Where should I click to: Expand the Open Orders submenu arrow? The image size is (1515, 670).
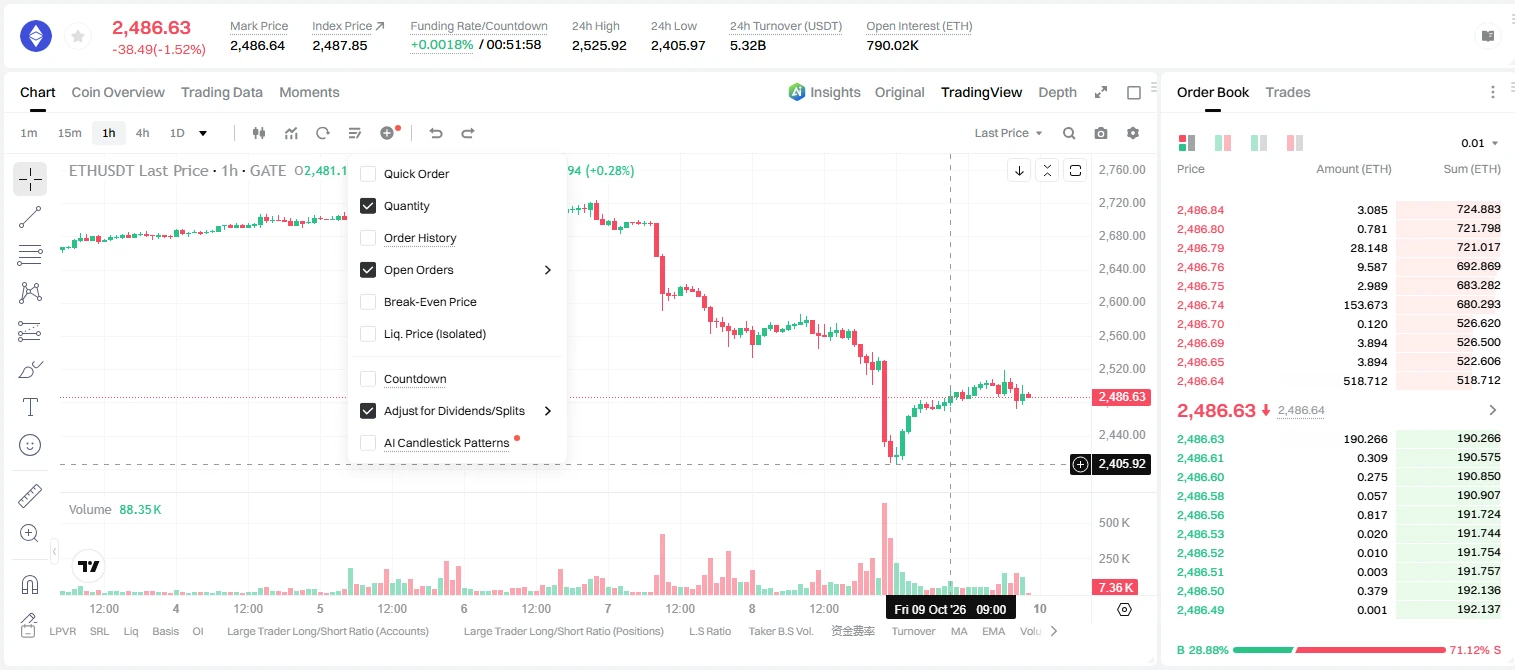pos(548,270)
